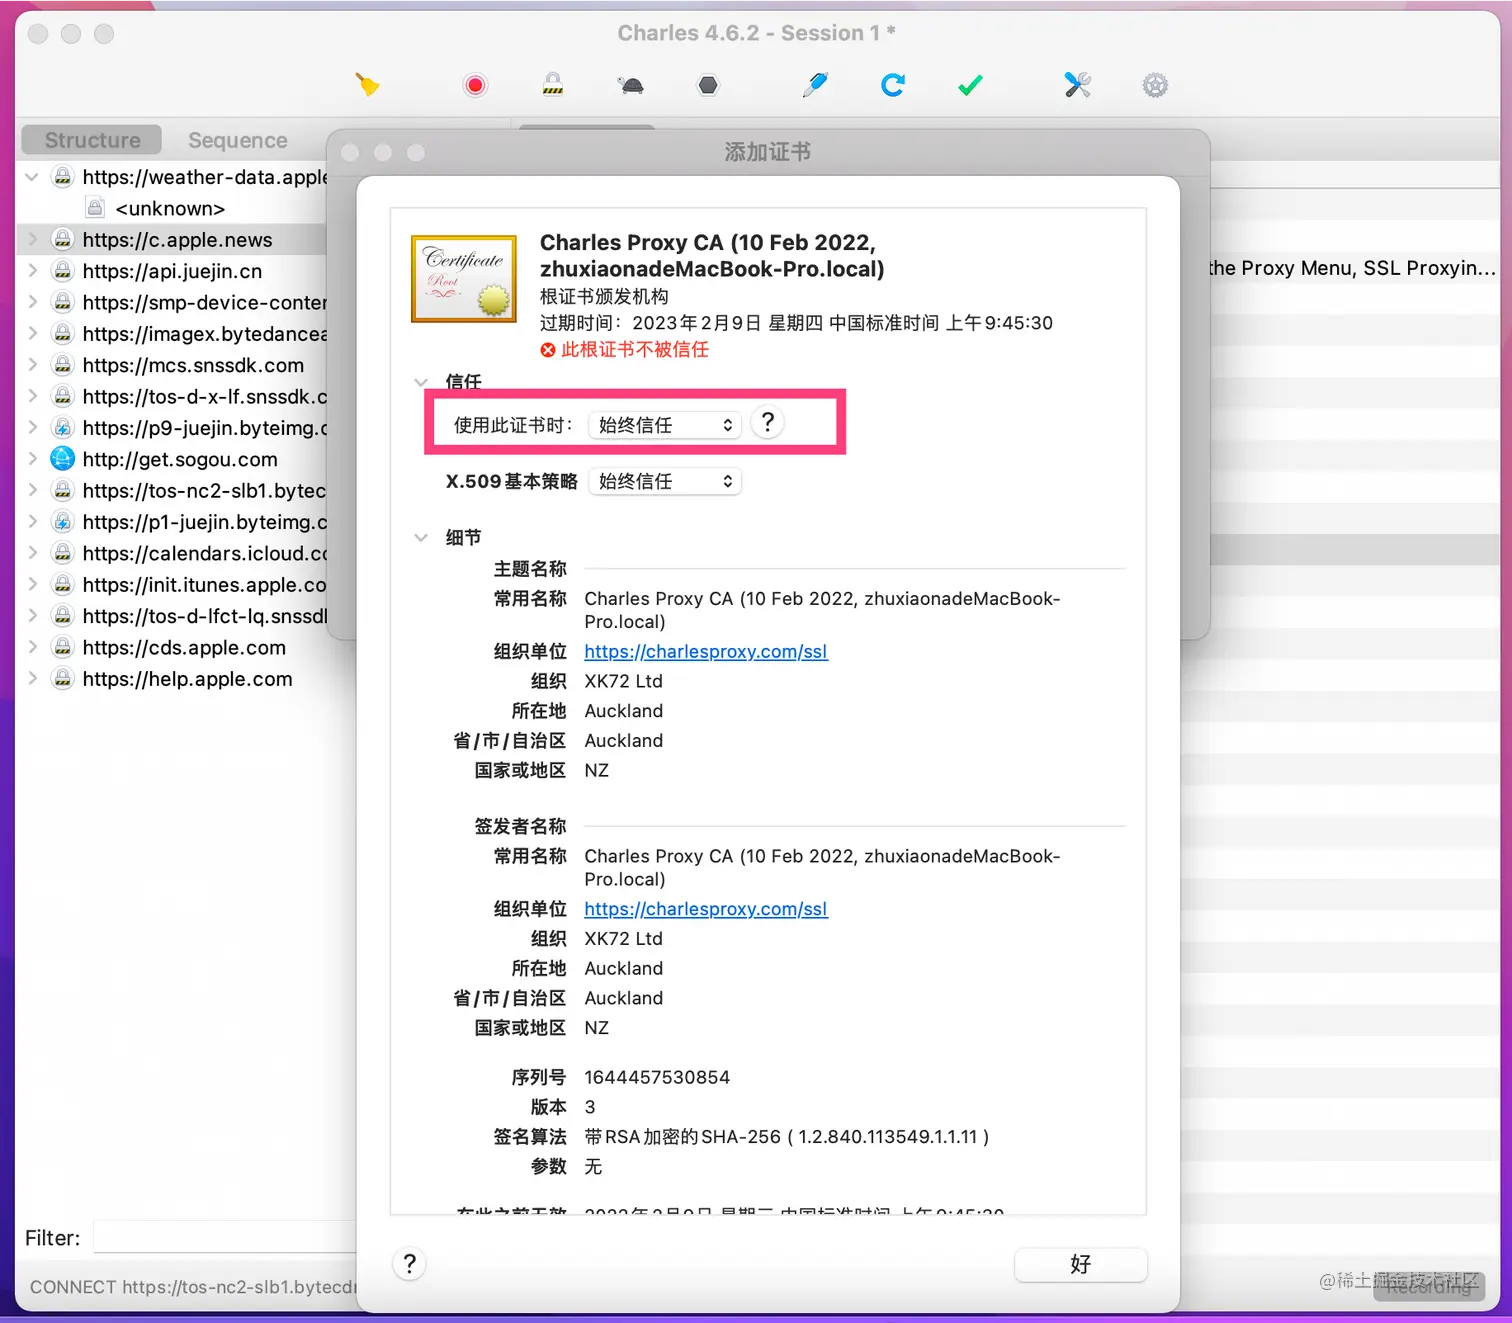The width and height of the screenshot is (1512, 1323).
Task: Open the settings gear icon
Action: point(1155,85)
